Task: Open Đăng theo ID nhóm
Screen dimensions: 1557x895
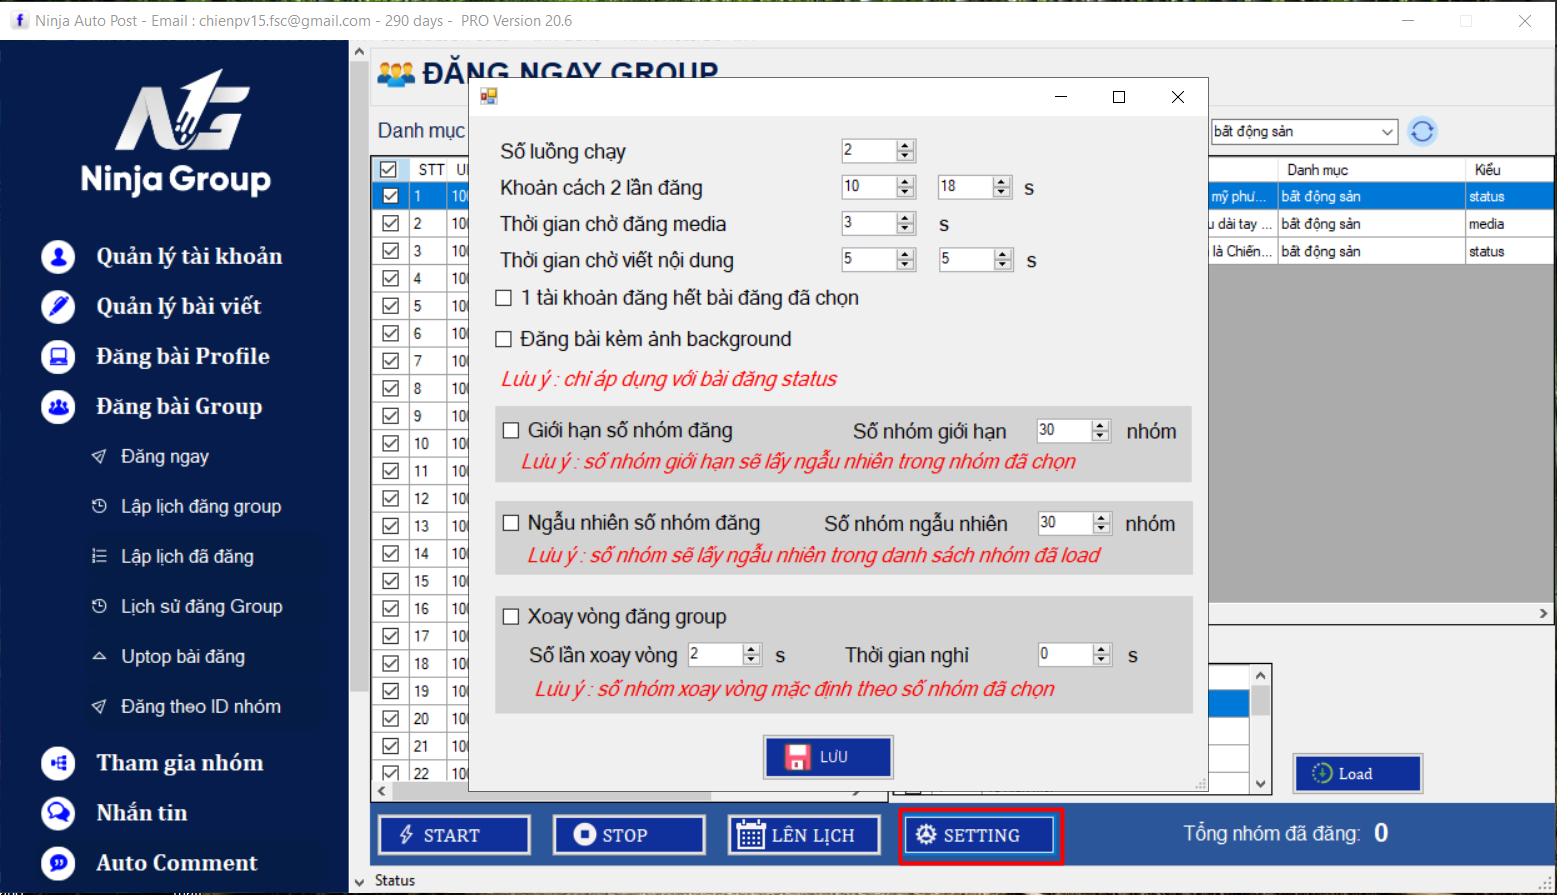Action: tap(201, 707)
